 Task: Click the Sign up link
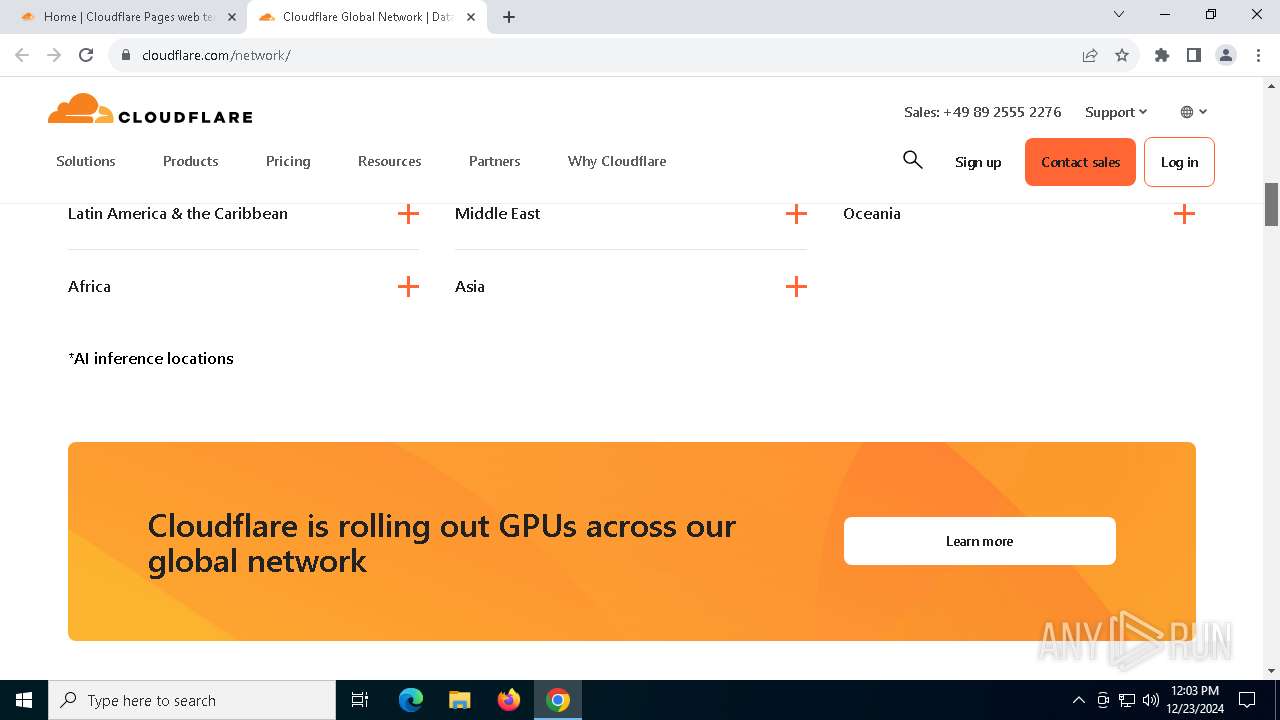[x=978, y=162]
